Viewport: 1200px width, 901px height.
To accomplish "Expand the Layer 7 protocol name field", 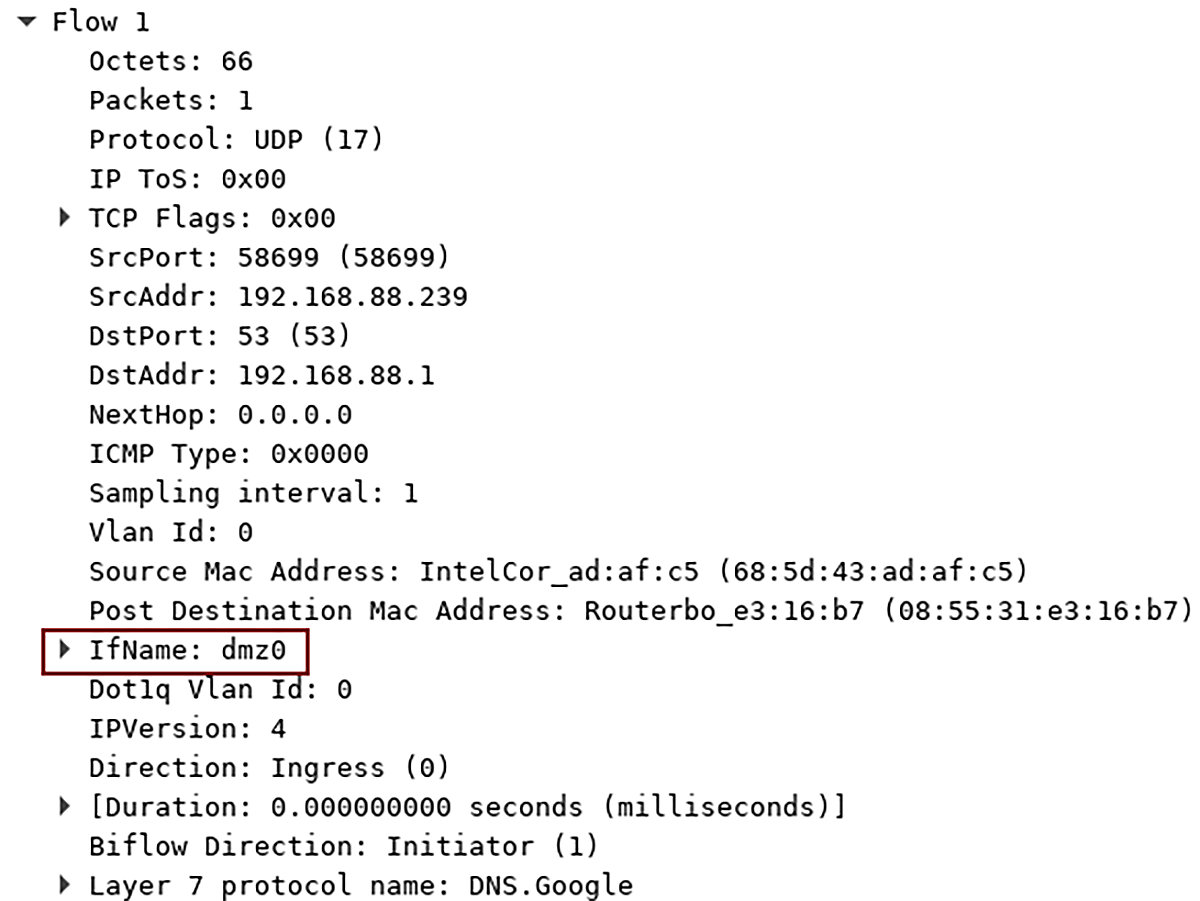I will pos(64,885).
